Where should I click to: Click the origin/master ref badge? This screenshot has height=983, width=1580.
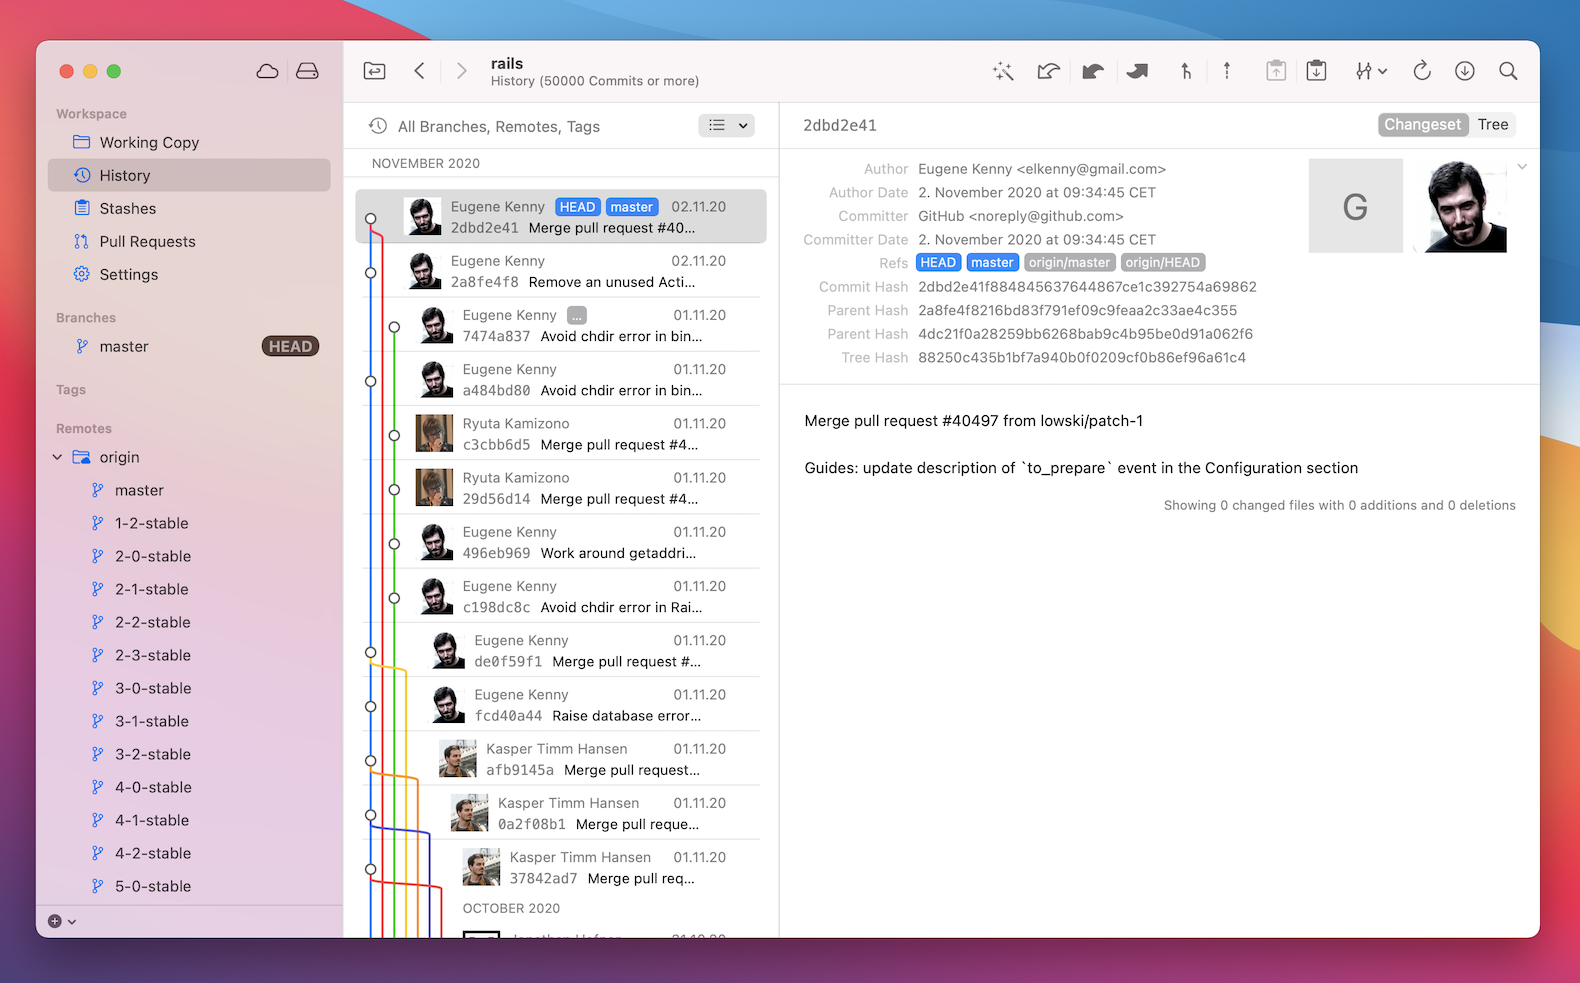click(1069, 262)
